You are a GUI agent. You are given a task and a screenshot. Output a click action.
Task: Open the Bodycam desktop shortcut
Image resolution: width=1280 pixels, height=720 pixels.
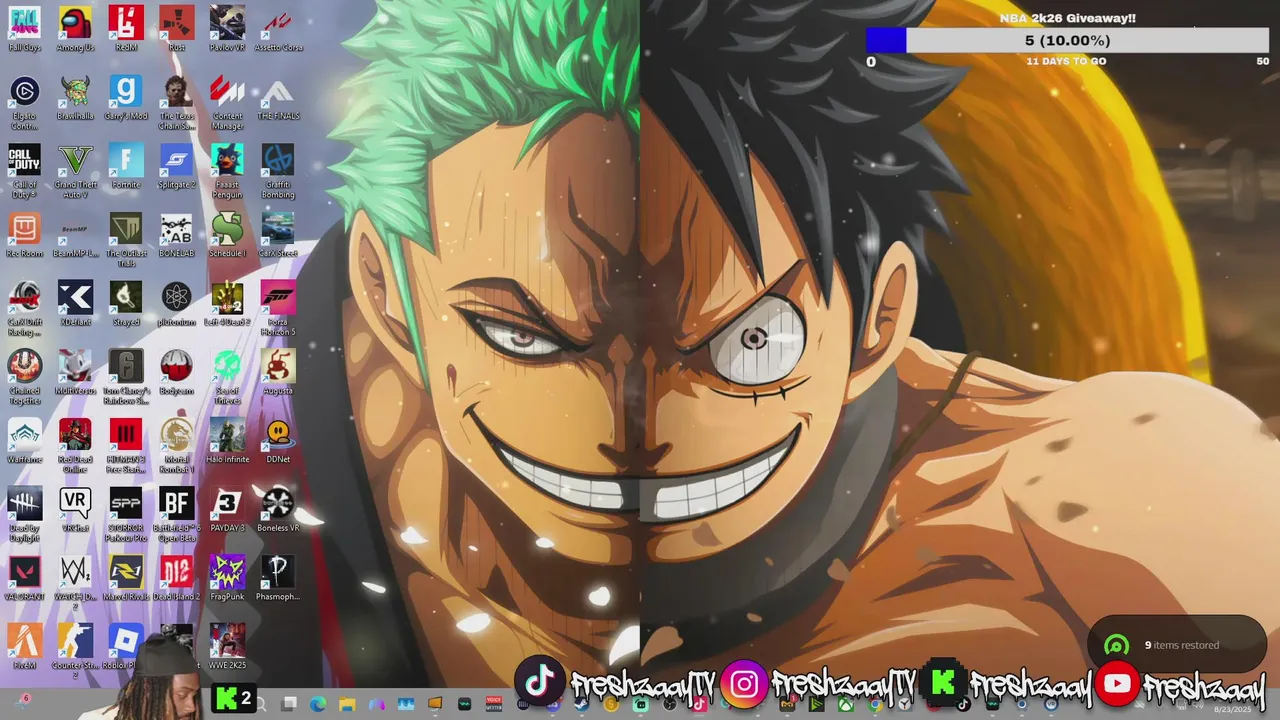pos(177,372)
